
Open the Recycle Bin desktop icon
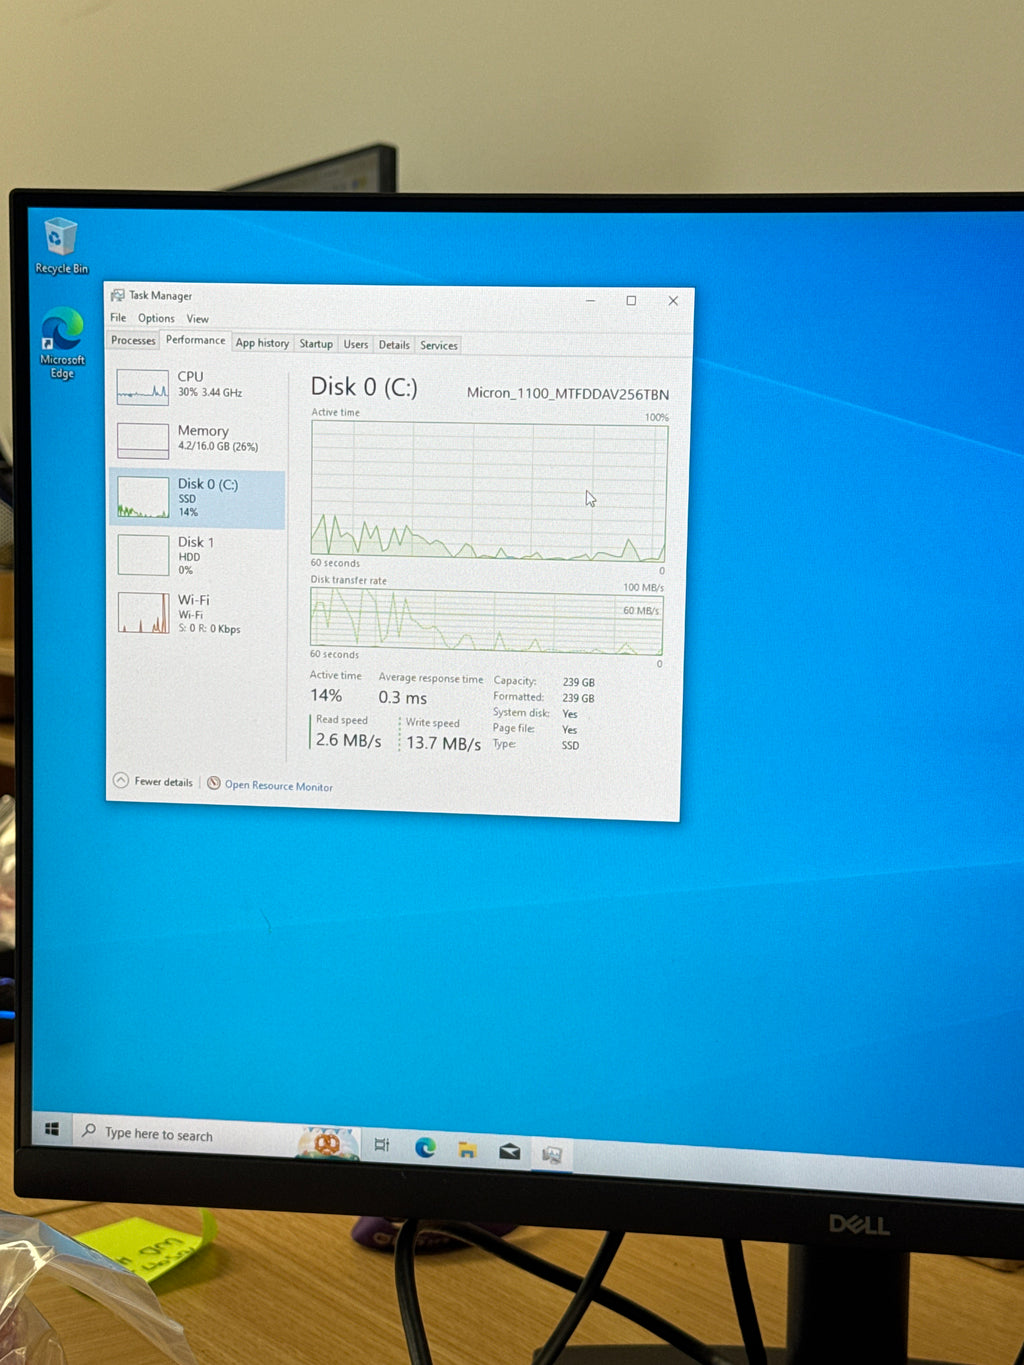[x=61, y=246]
